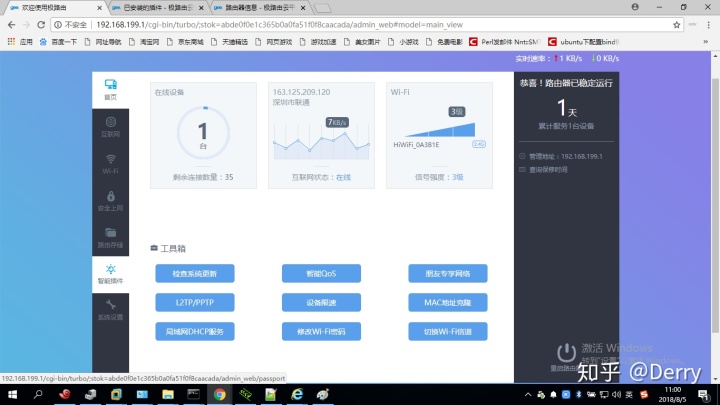
Task: Open Internet Explorer from taskbar
Action: coord(297,394)
